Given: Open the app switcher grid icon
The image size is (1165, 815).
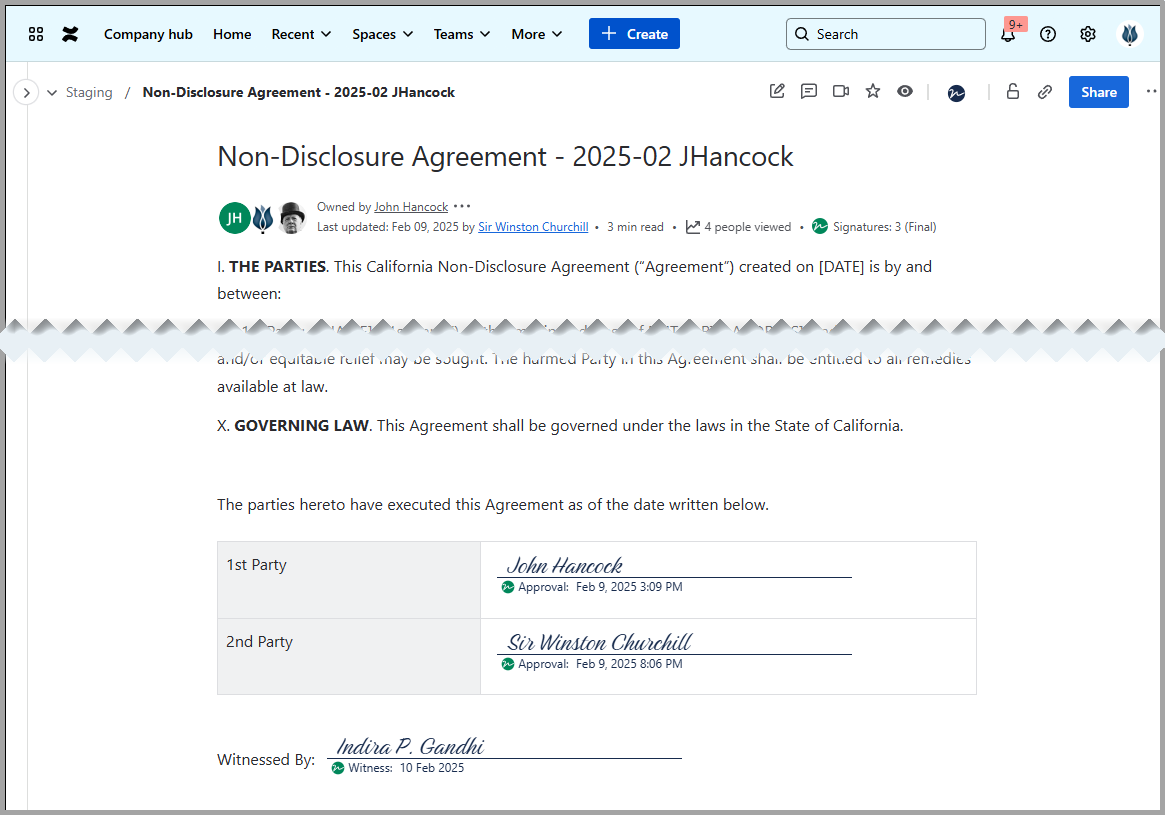Looking at the screenshot, I should pyautogui.click(x=36, y=34).
